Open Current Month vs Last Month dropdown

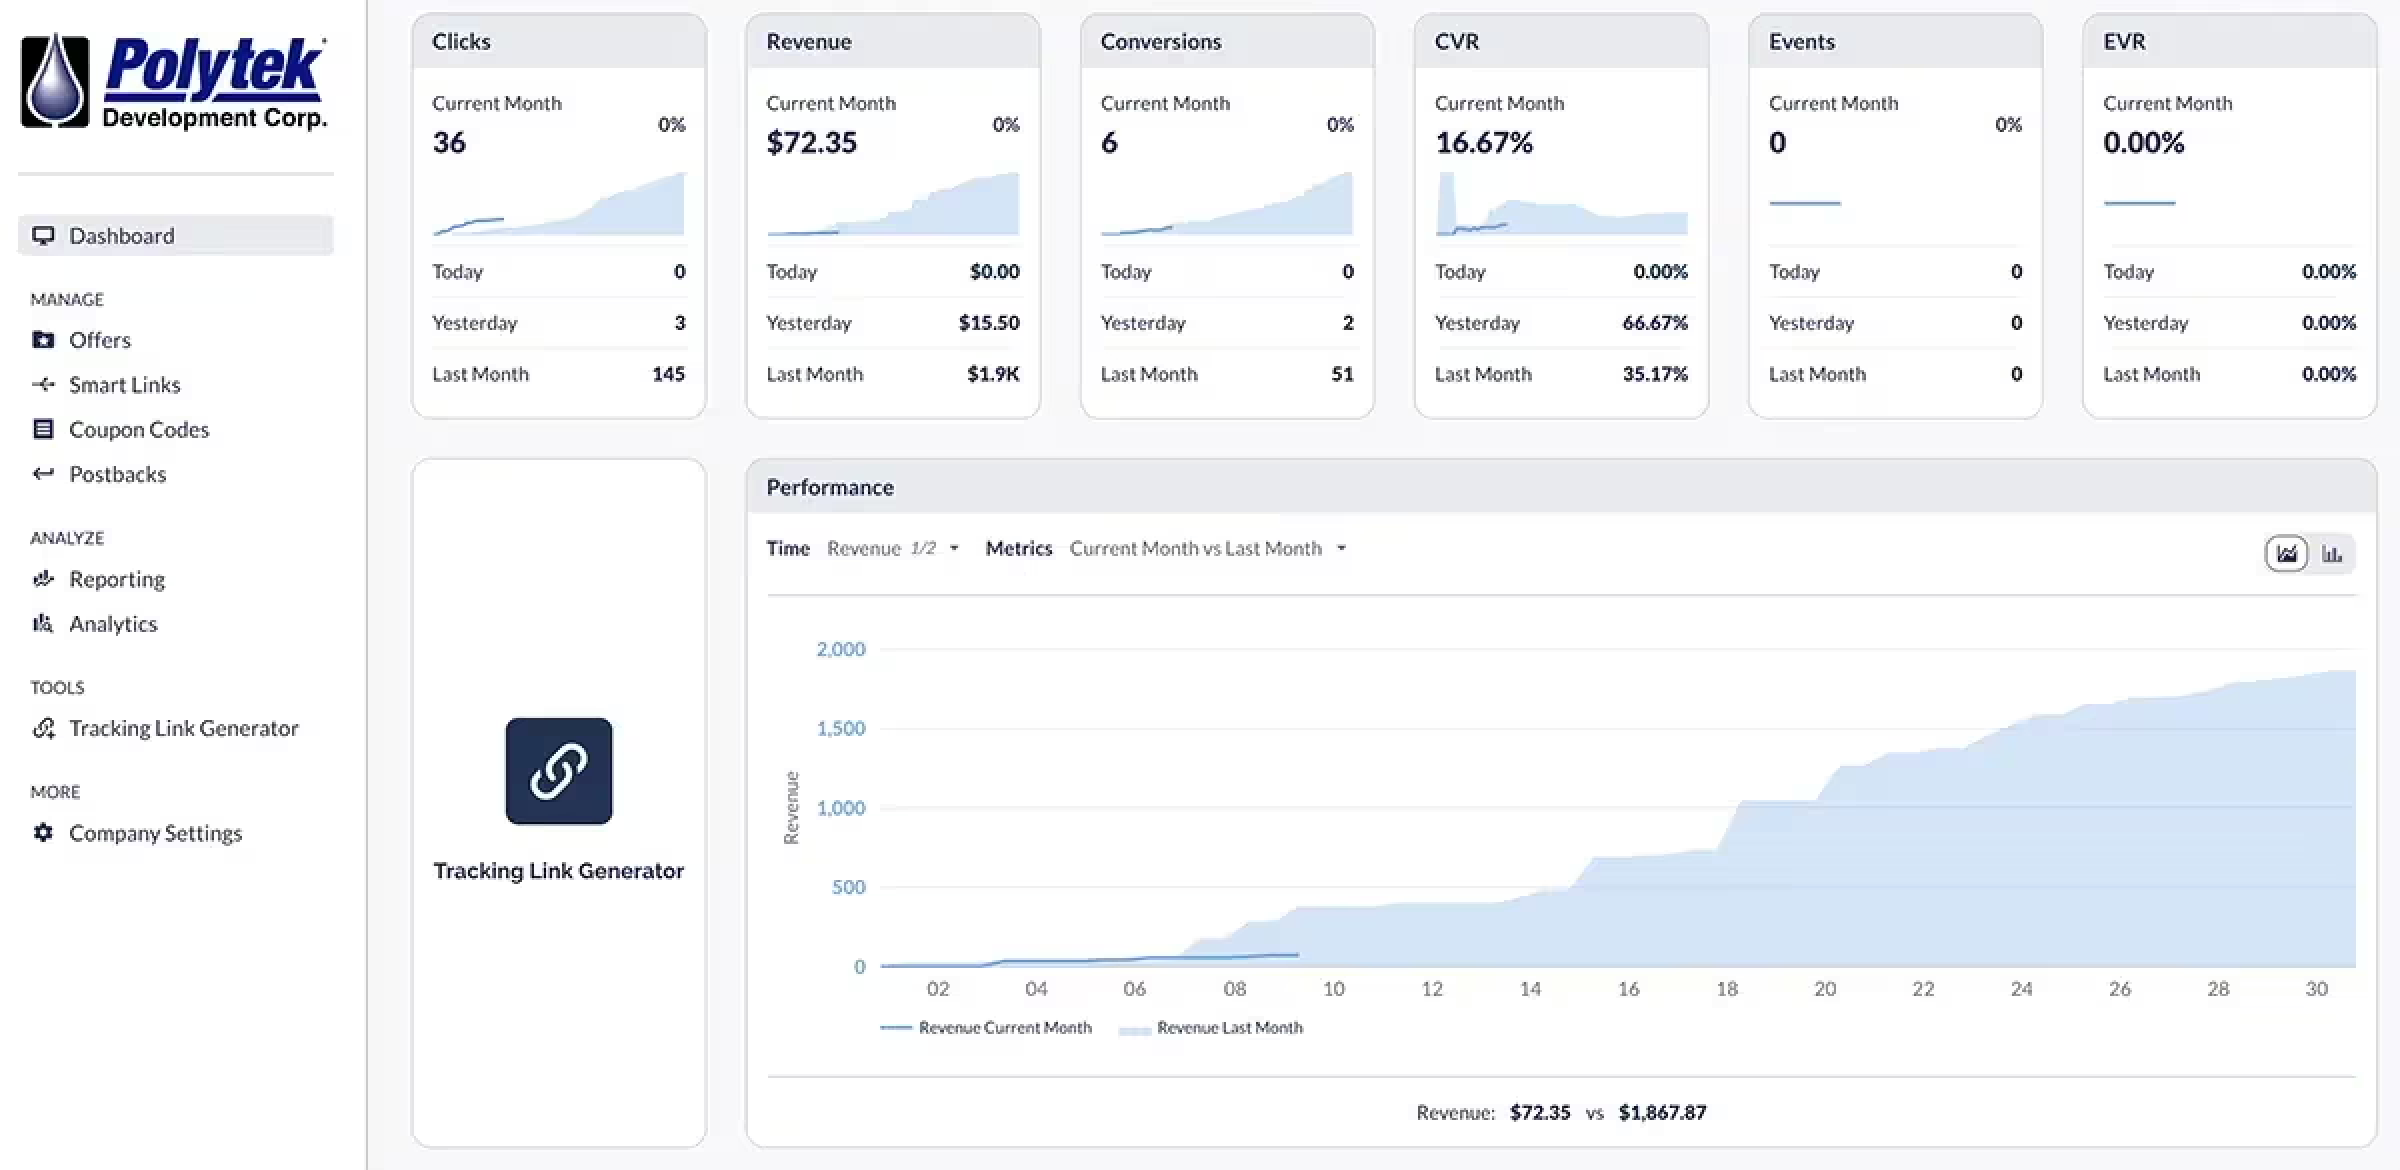pos(1207,548)
